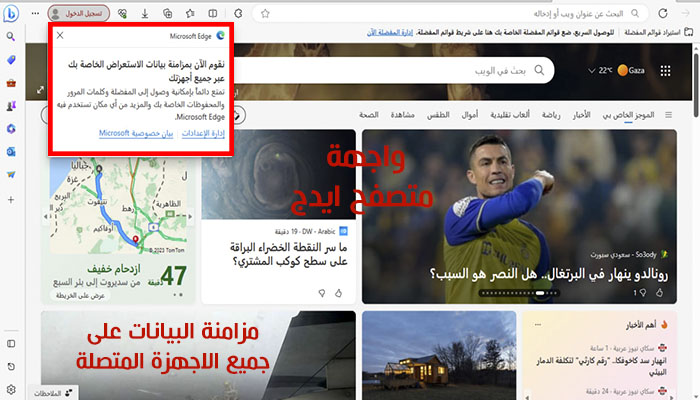Open Browser essentials heart icon
The height and width of the screenshot is (400, 700).
pos(122,14)
